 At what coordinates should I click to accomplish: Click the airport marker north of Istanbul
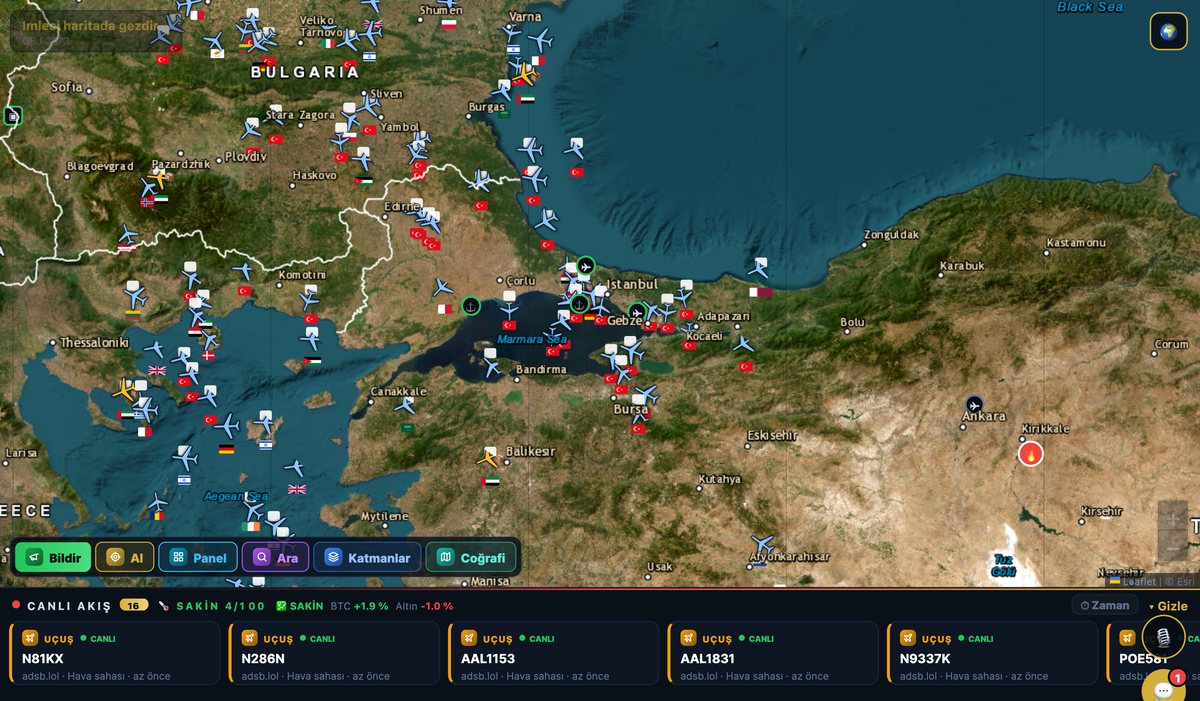pyautogui.click(x=586, y=266)
